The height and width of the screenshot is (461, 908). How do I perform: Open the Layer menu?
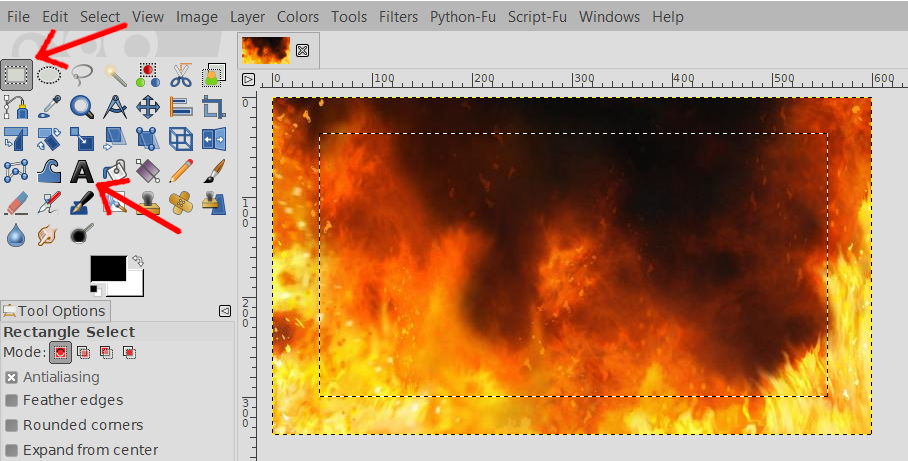247,17
